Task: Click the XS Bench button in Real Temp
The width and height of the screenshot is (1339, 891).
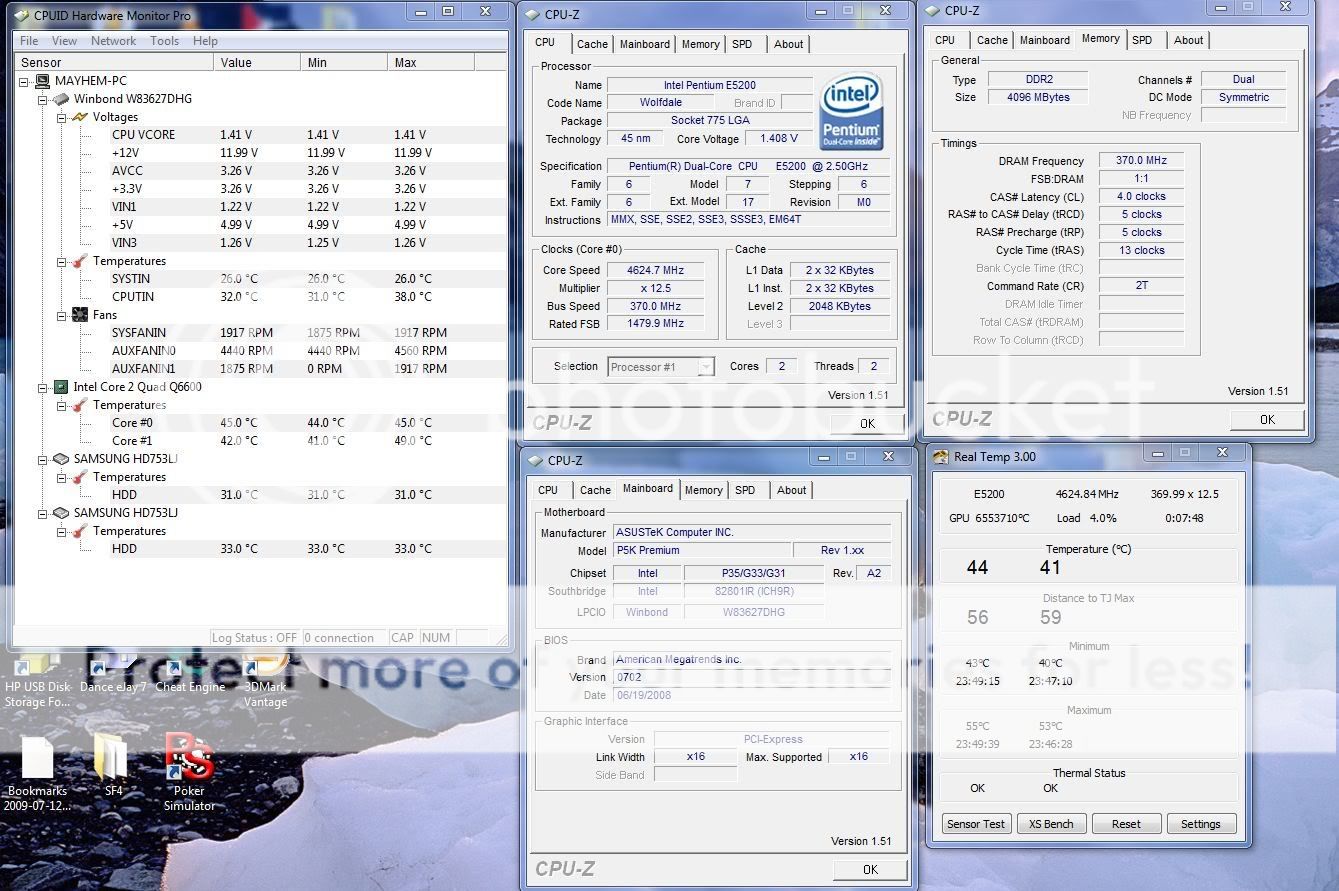Action: point(1051,824)
